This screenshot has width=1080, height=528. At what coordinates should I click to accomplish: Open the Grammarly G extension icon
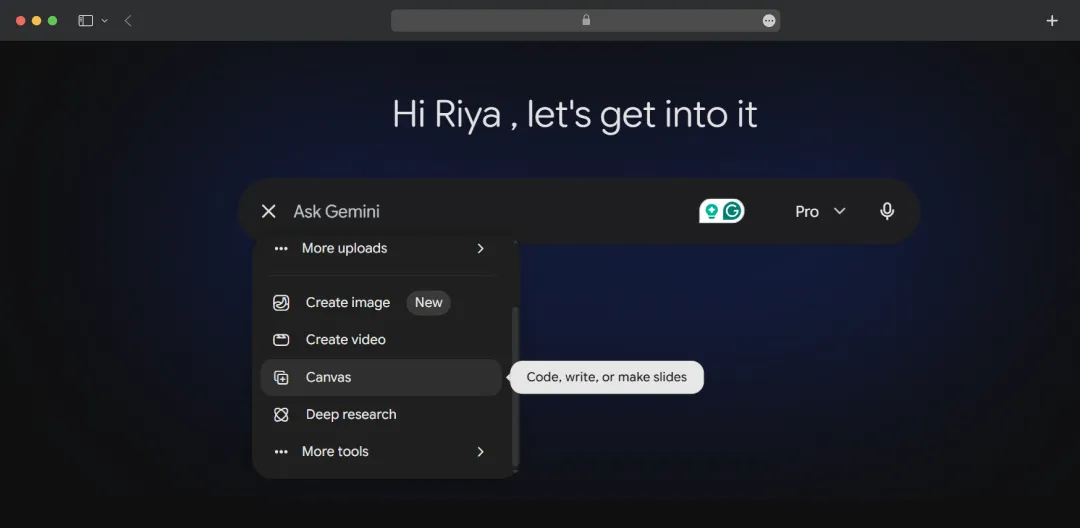click(x=732, y=211)
